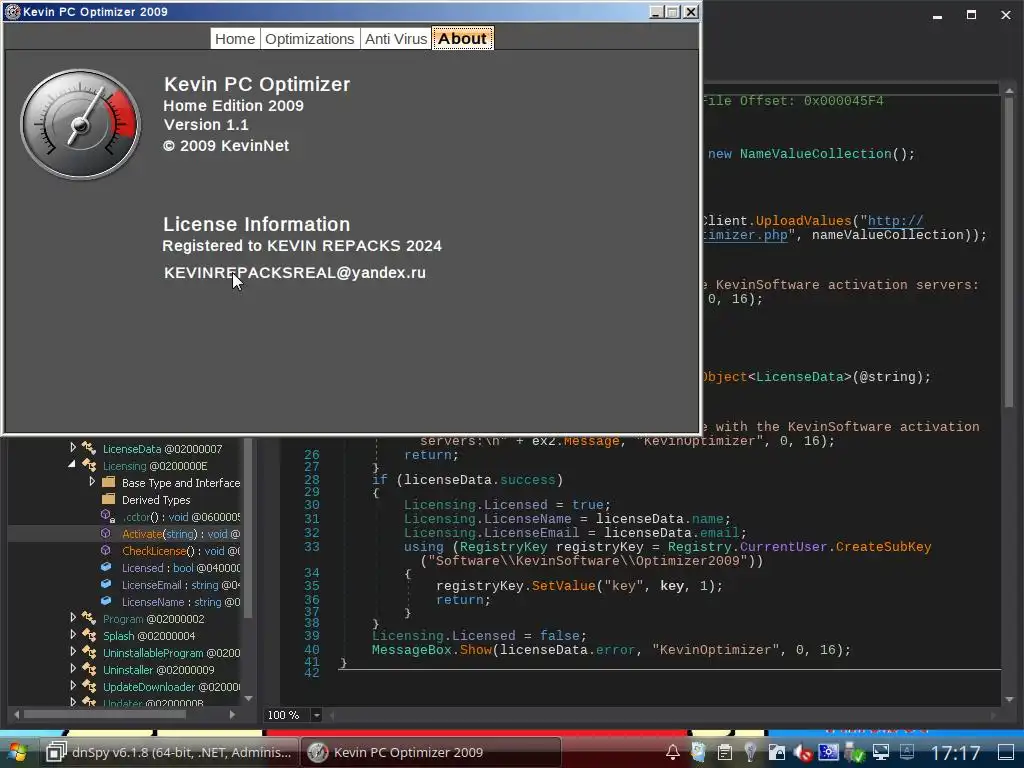Click the Licensed field icon
This screenshot has width=1024, height=768.
[106, 568]
